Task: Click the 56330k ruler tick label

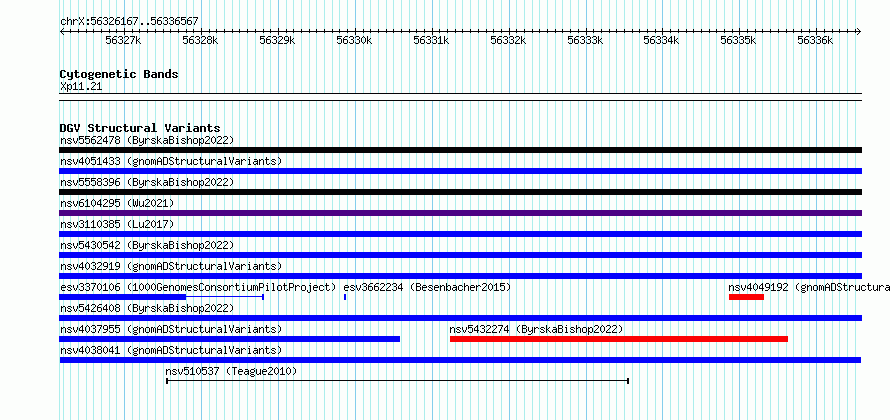Action: pyautogui.click(x=354, y=40)
